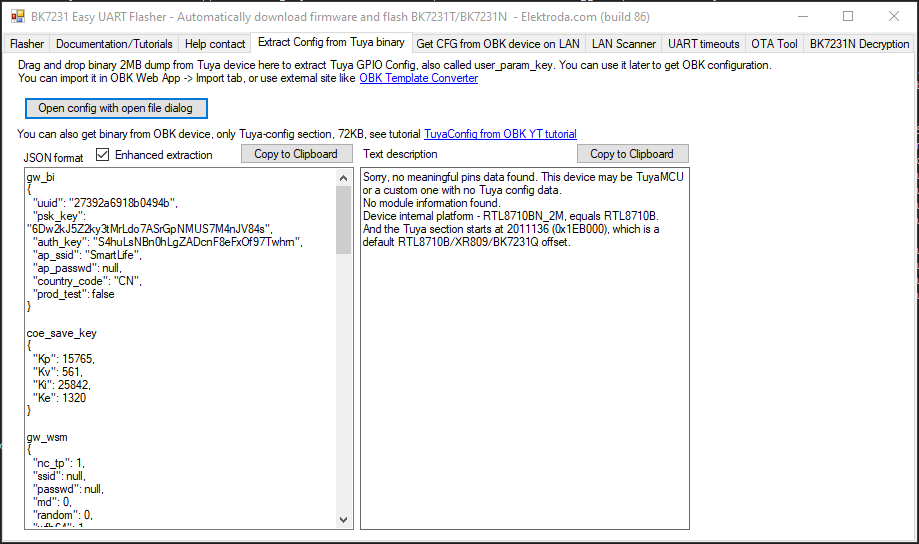The width and height of the screenshot is (919, 544).
Task: Follow the OBK Template Converter link
Action: [x=418, y=78]
